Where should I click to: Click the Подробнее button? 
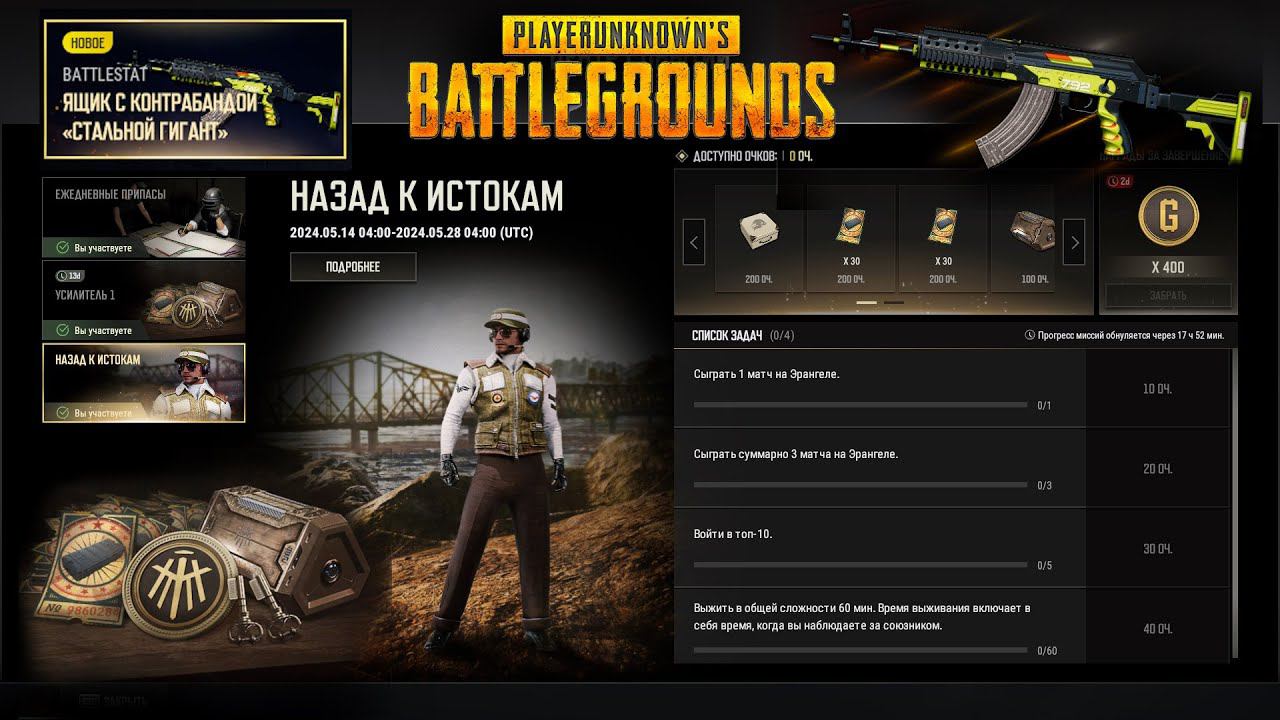click(353, 267)
